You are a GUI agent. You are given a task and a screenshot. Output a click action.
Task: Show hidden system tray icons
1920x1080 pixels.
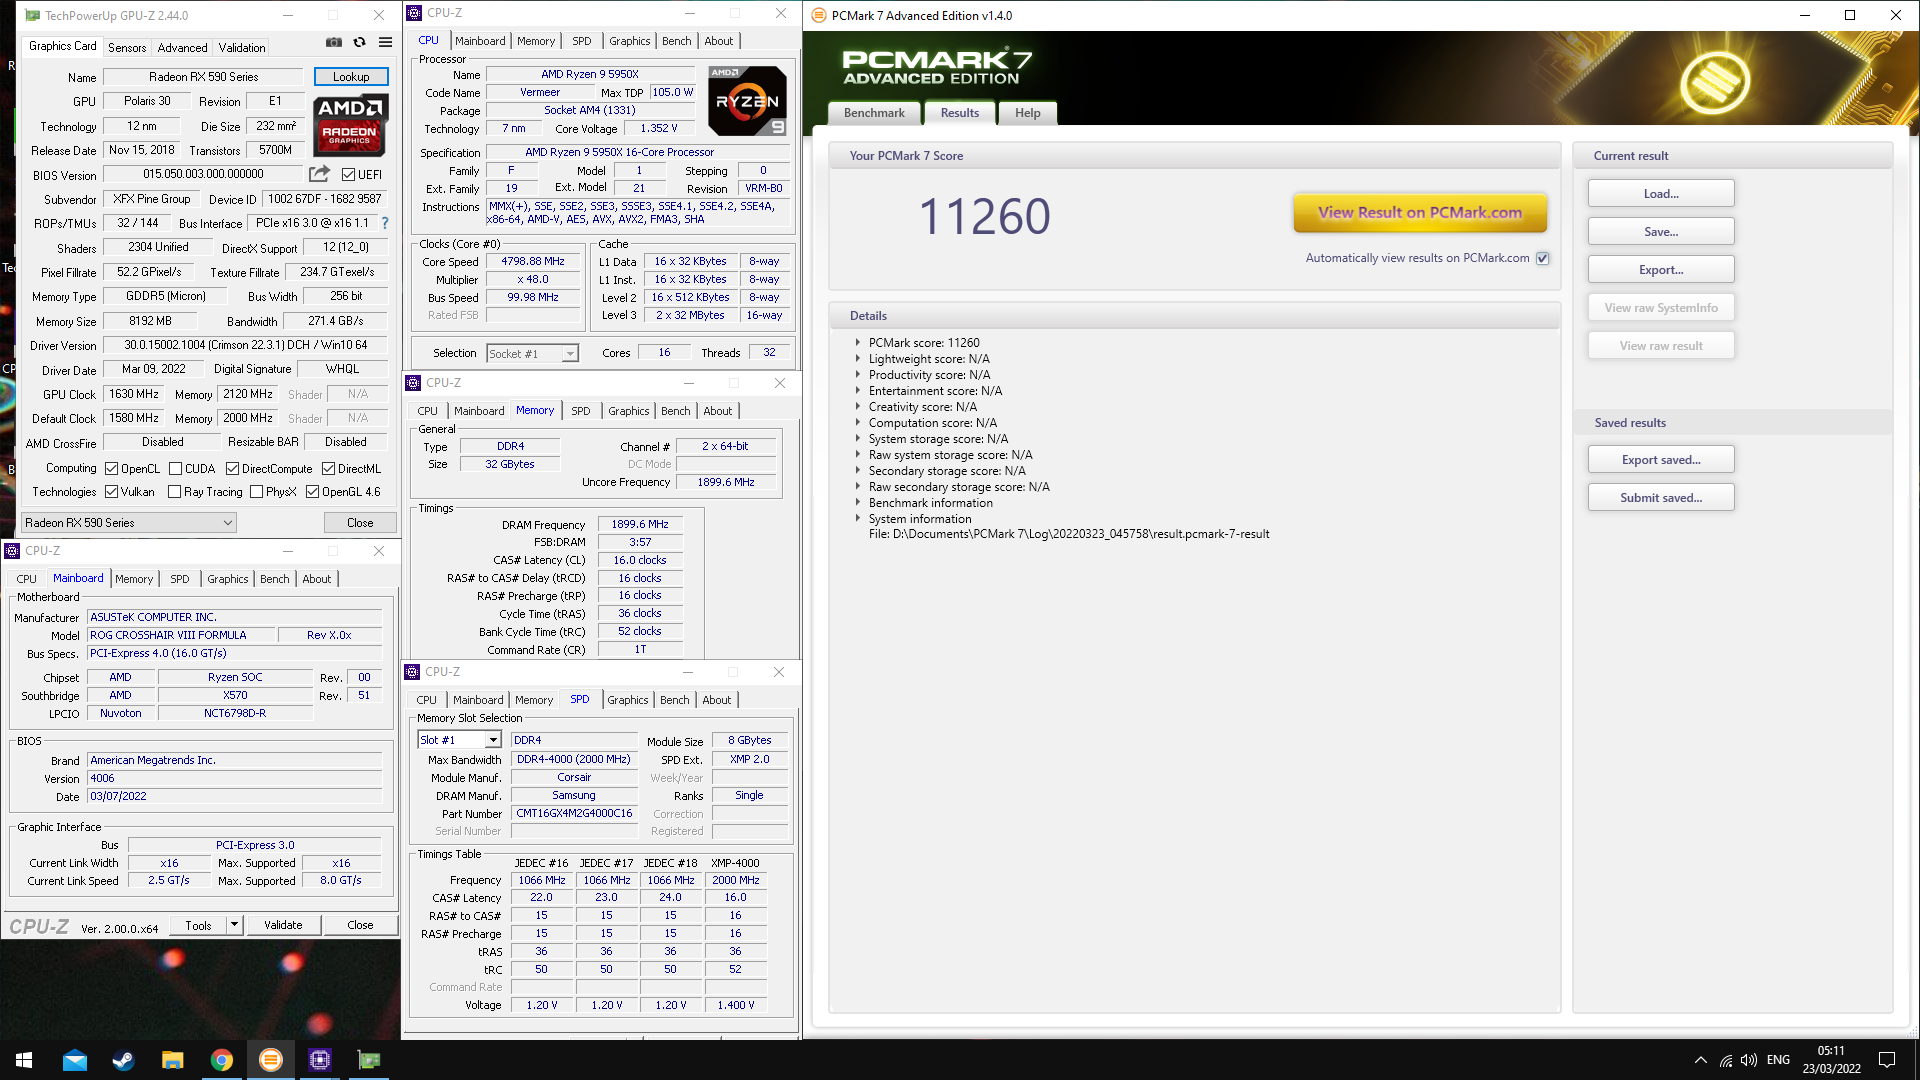[1701, 1060]
